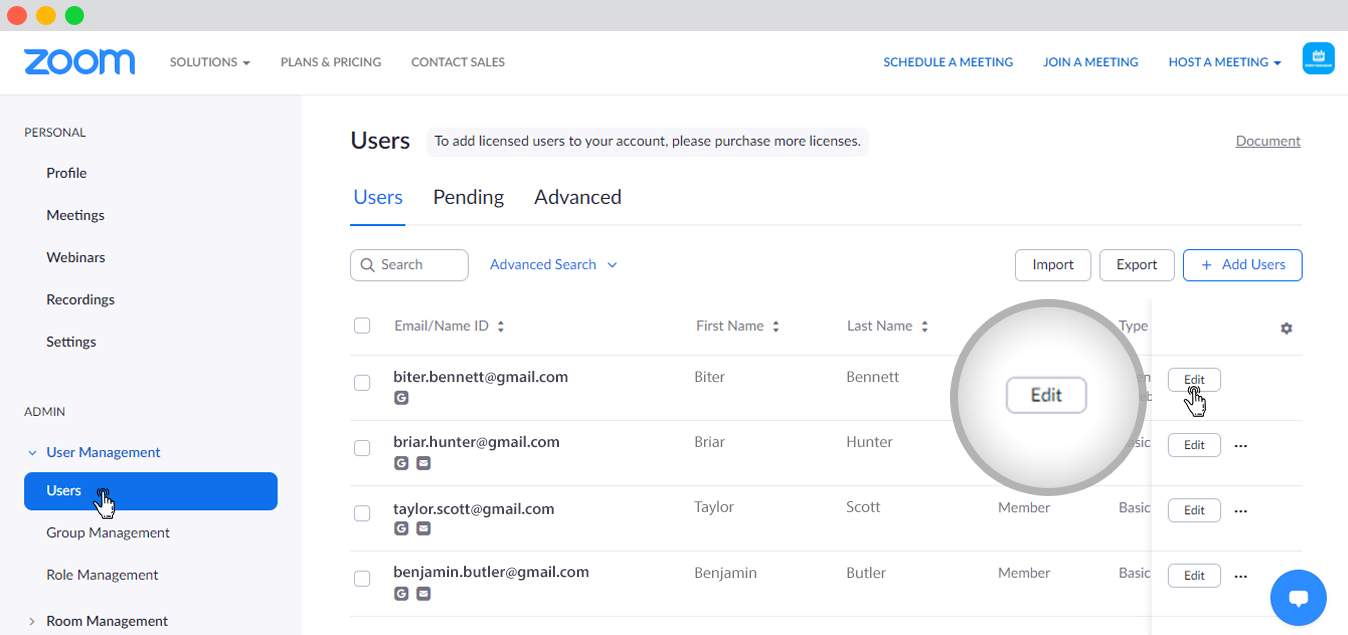Open more options ellipsis for Briar Hunter
The width and height of the screenshot is (1348, 635).
(x=1241, y=446)
